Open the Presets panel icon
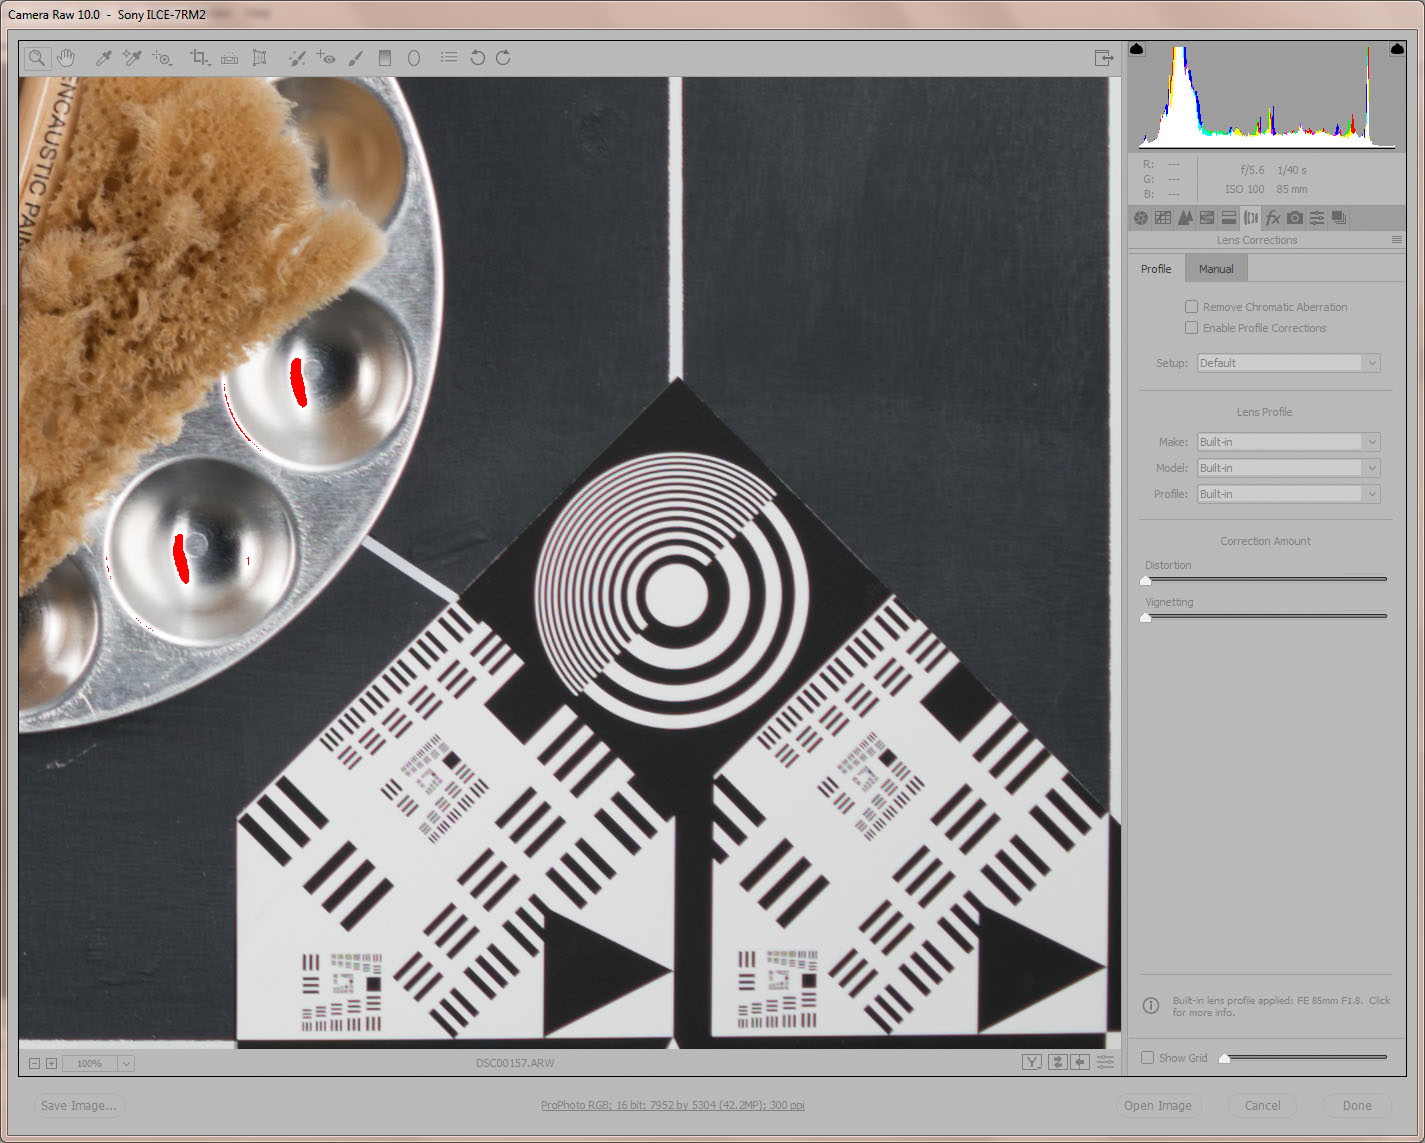The height and width of the screenshot is (1143, 1425). pyautogui.click(x=1317, y=218)
